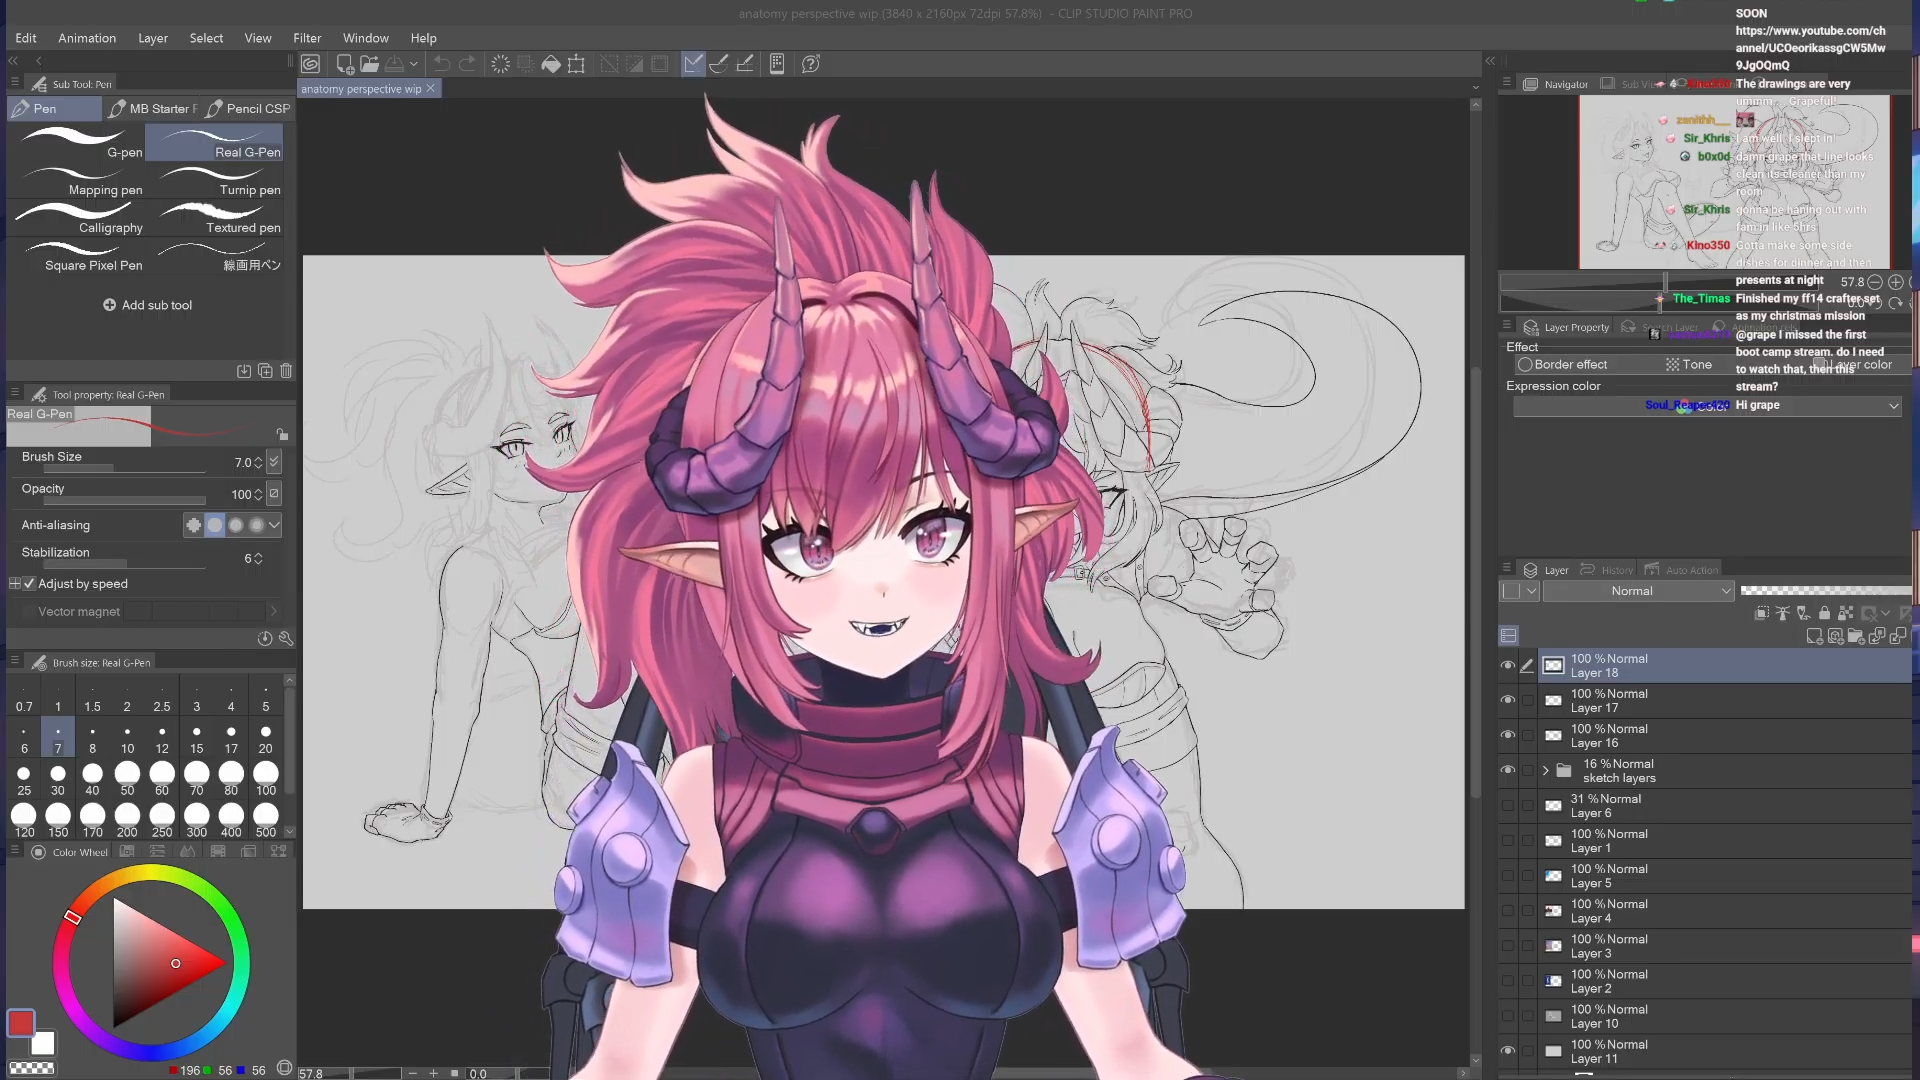Click the help support icon in toolbar
Image resolution: width=1920 pixels, height=1080 pixels.
pyautogui.click(x=811, y=64)
